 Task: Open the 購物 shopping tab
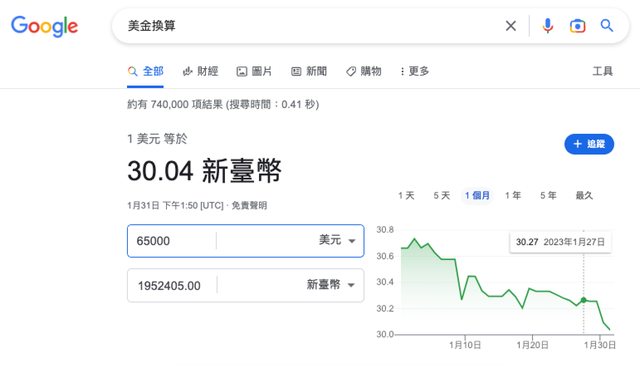[x=363, y=71]
